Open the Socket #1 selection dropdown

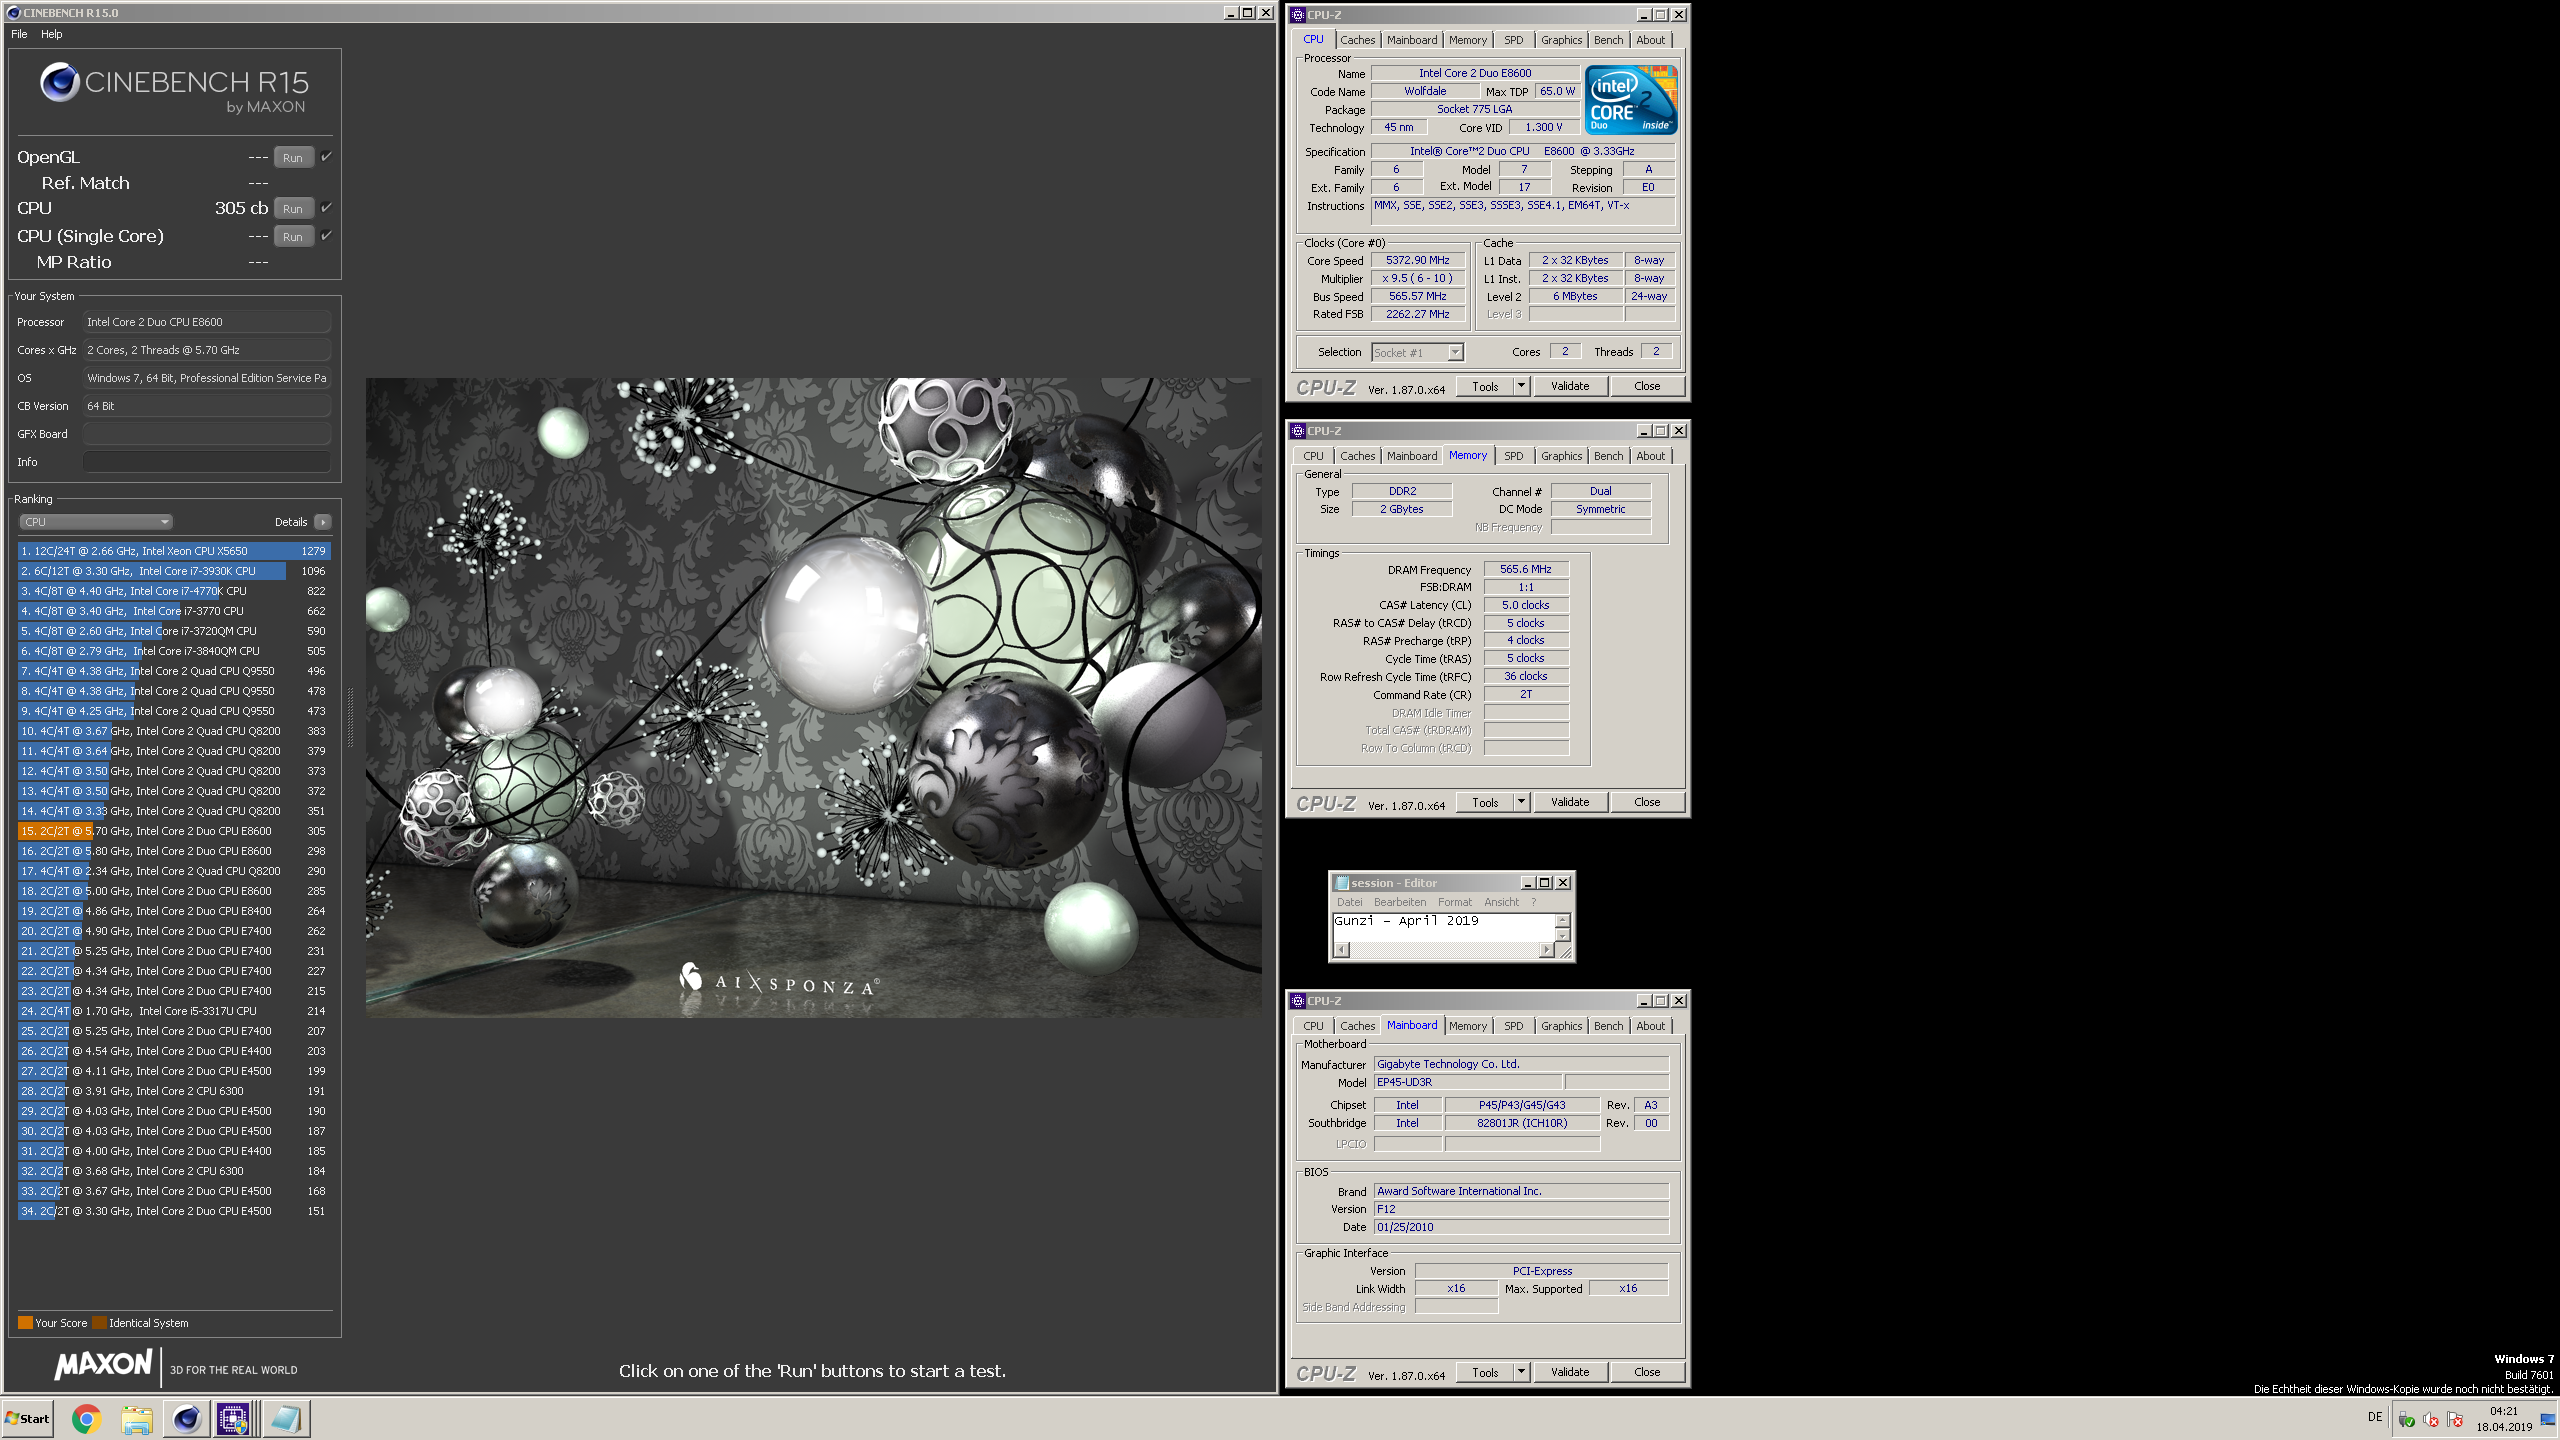pyautogui.click(x=1417, y=352)
